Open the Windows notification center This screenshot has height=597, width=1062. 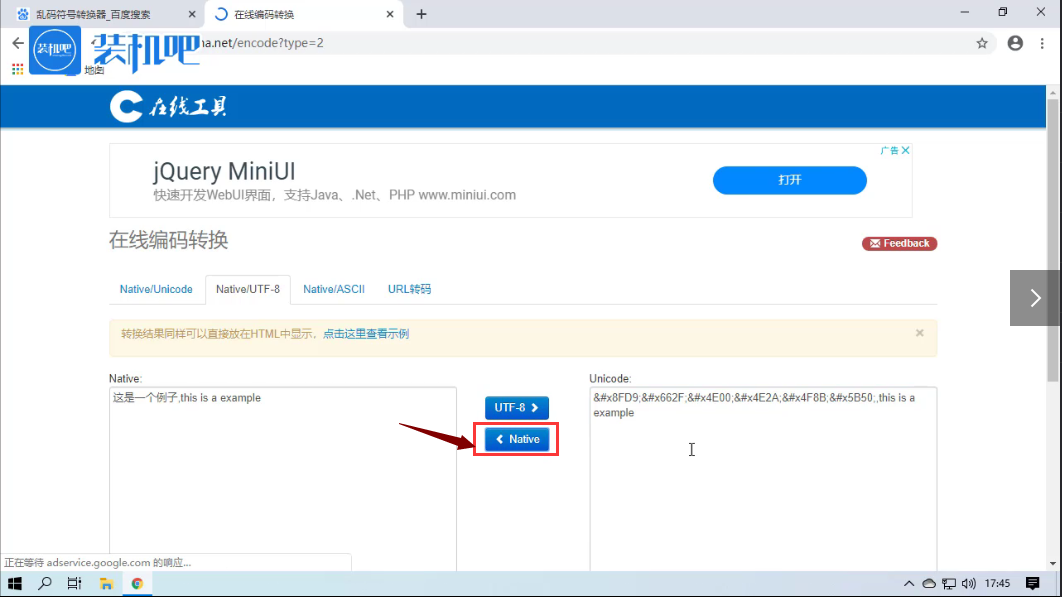click(x=1033, y=583)
